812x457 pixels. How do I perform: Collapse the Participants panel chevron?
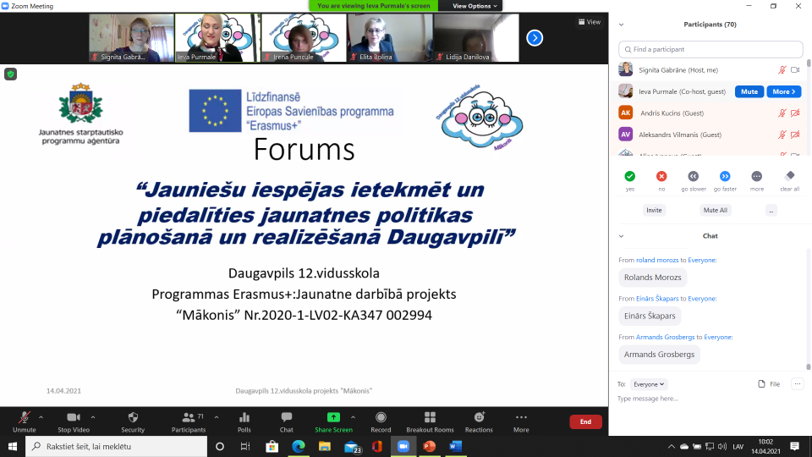click(x=621, y=24)
